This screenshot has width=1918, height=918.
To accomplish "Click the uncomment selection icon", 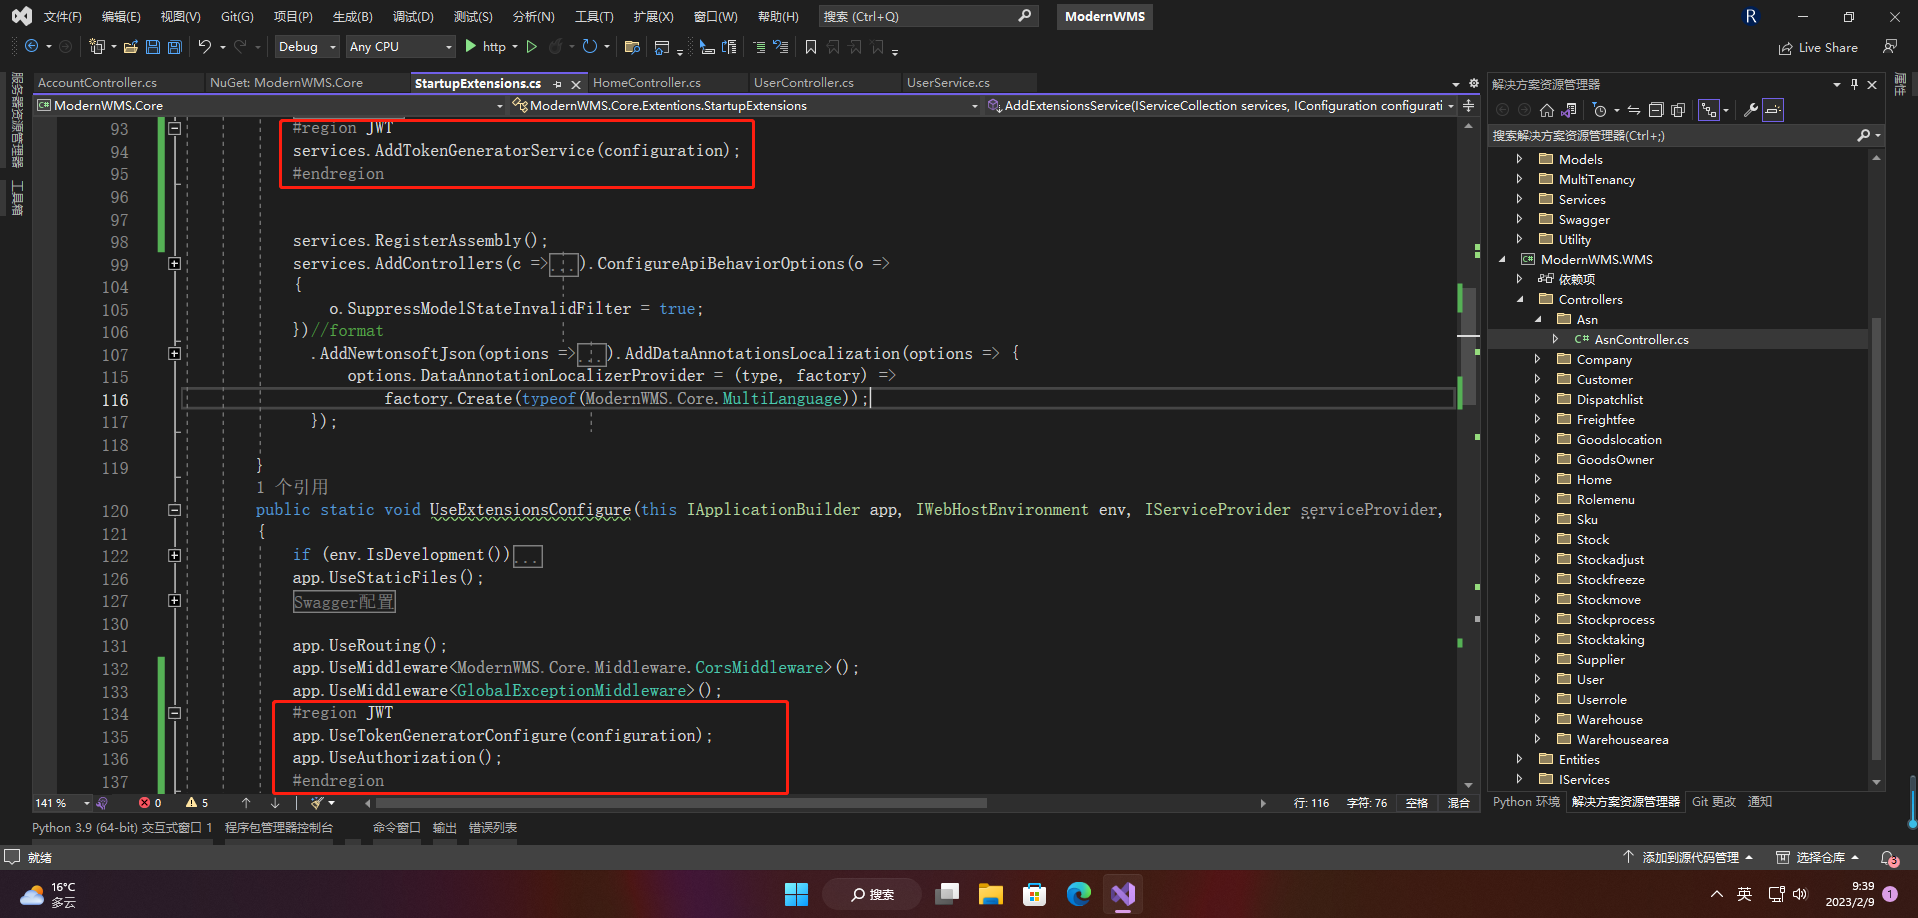I will [x=780, y=47].
